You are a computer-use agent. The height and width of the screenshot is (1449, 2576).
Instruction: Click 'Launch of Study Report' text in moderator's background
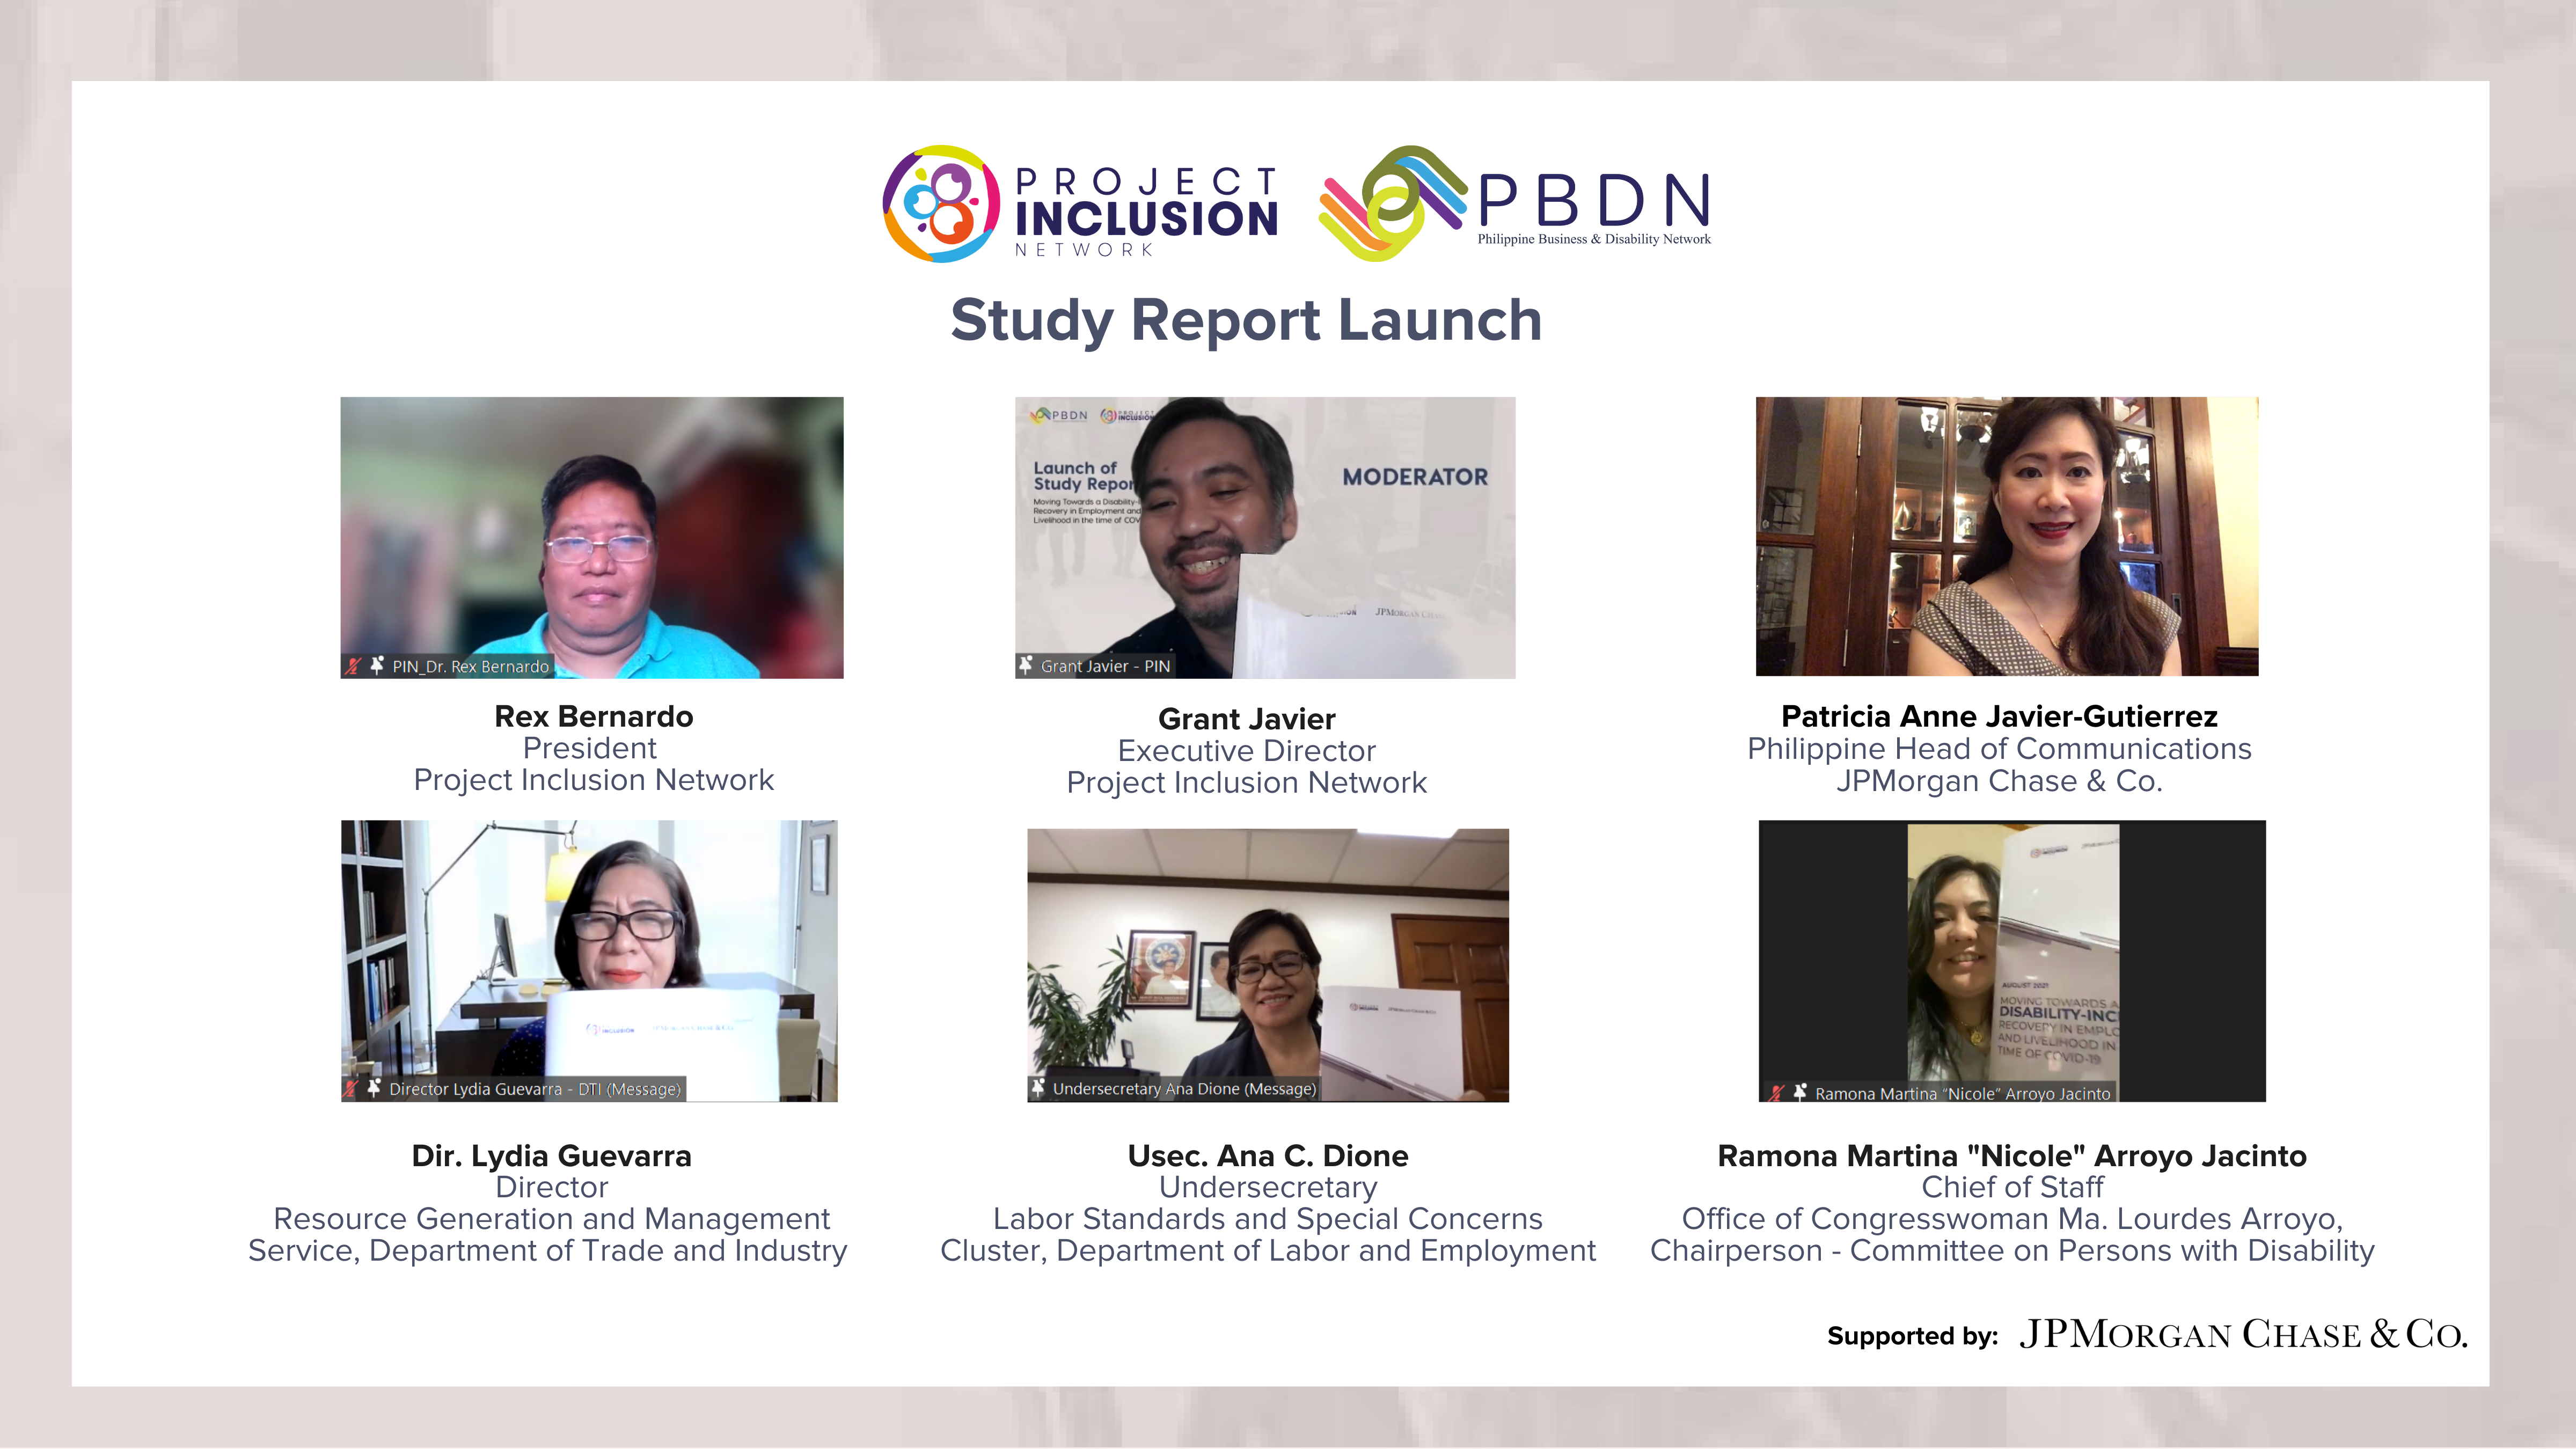pos(1084,475)
